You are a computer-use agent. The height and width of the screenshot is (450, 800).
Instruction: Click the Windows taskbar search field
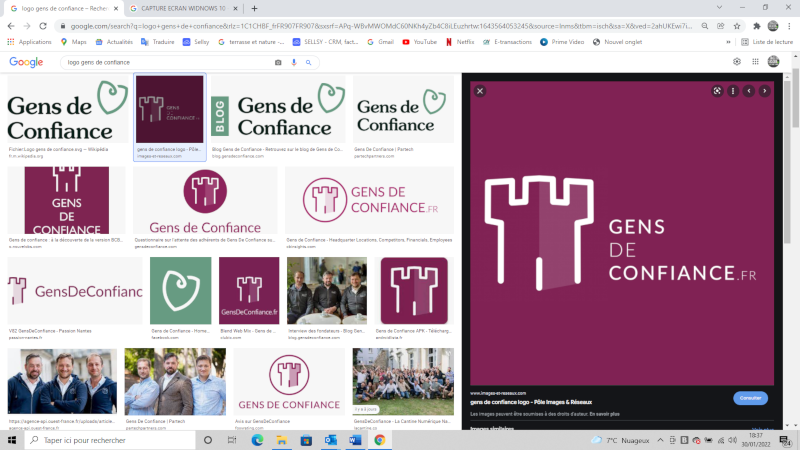[x=110, y=440]
